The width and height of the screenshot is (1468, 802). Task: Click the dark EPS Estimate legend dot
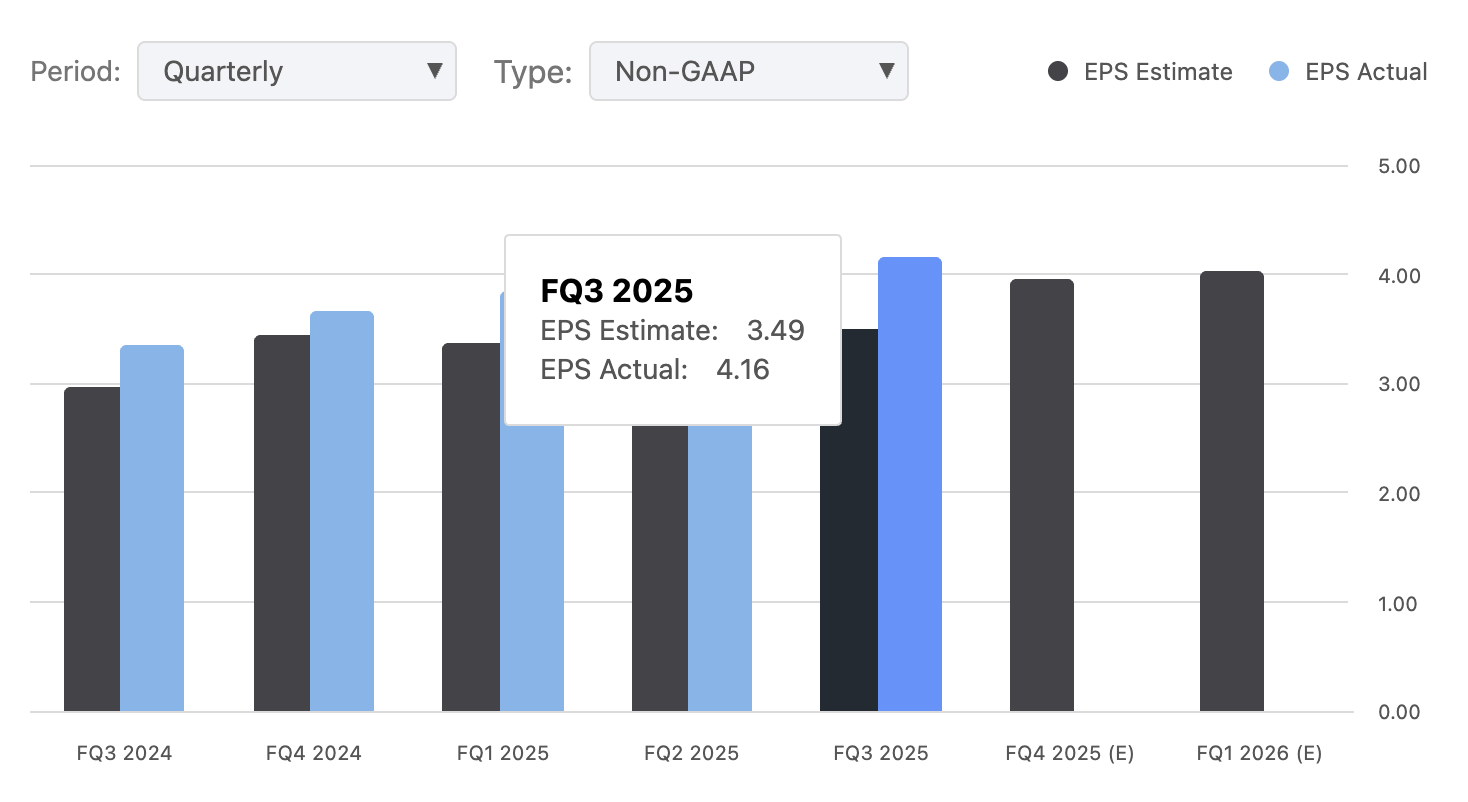[1058, 71]
